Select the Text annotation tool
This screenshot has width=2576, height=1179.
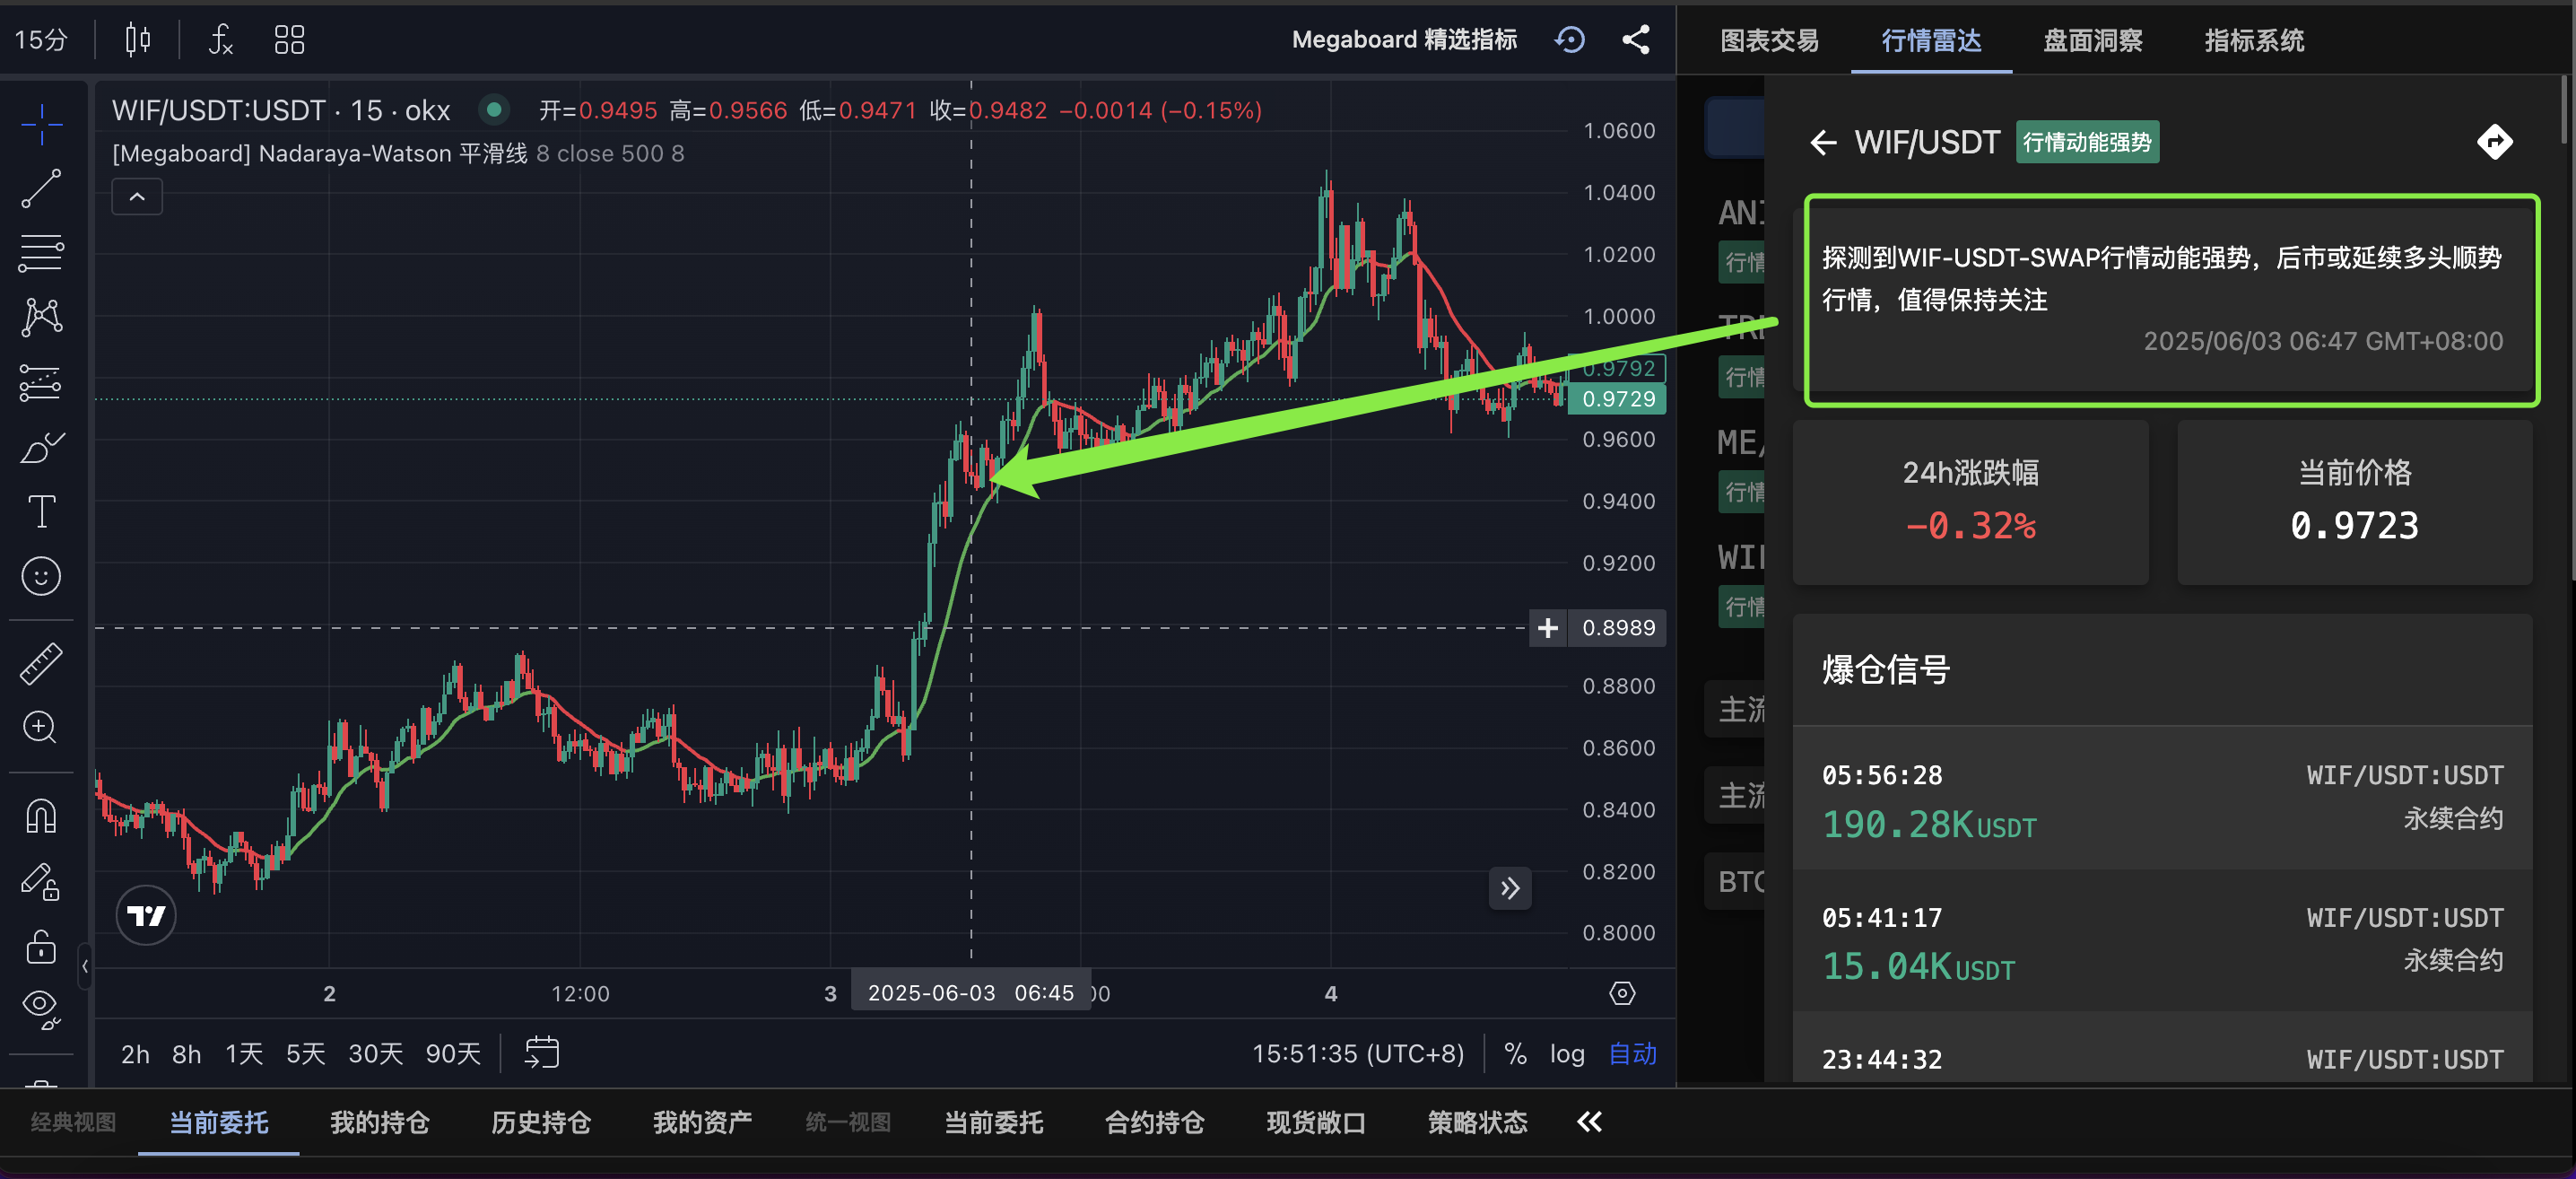click(x=41, y=512)
